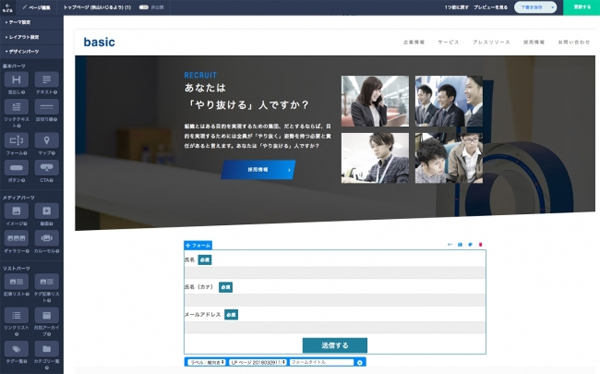Click 企業情報 in site navigation
The image size is (600, 374).
click(x=414, y=42)
